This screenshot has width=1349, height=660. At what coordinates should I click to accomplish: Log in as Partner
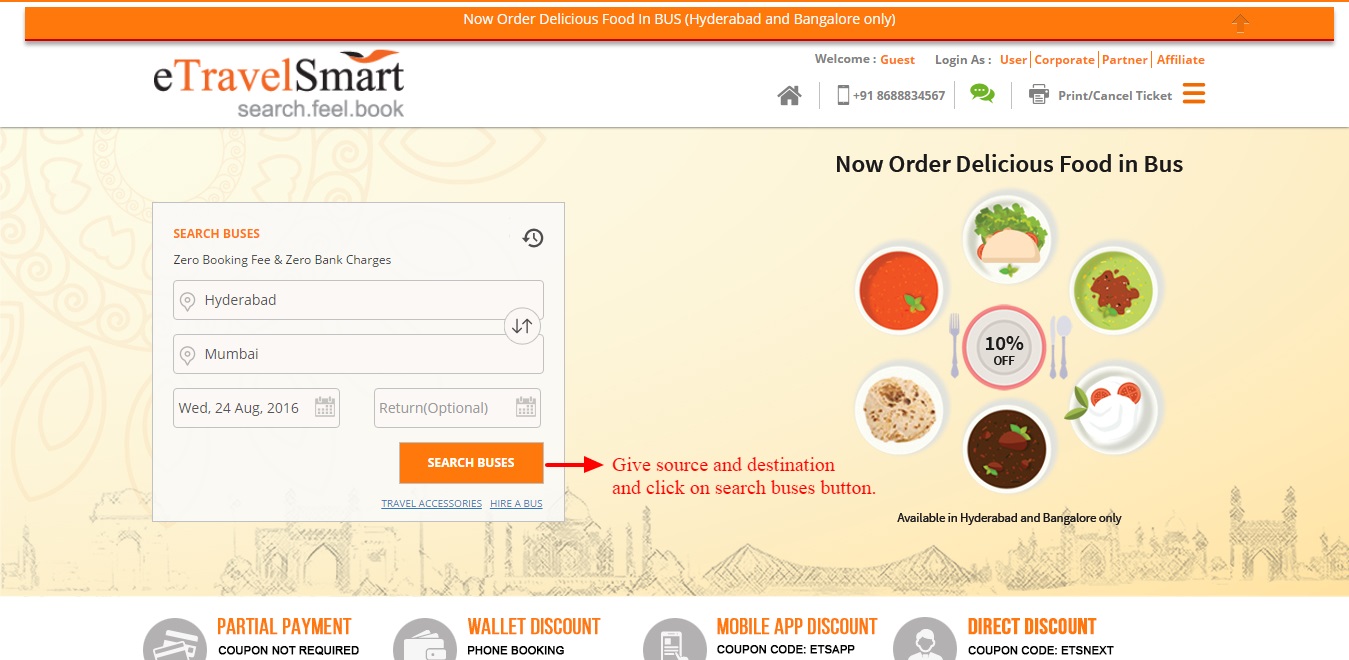[1125, 60]
